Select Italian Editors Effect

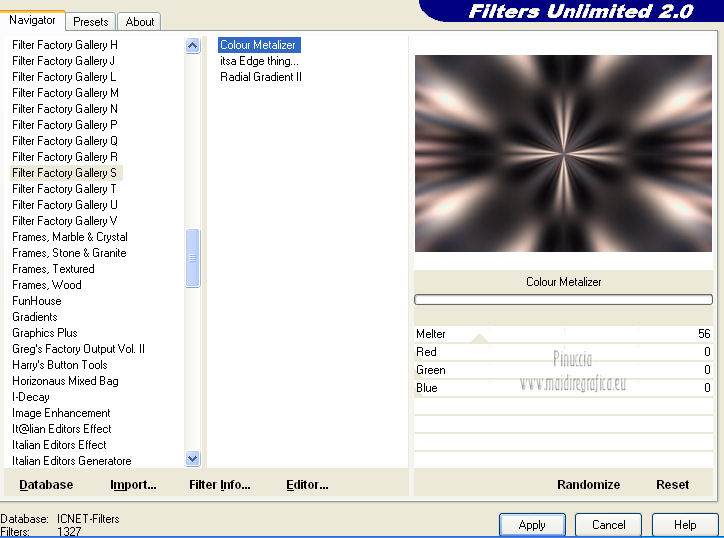59,445
